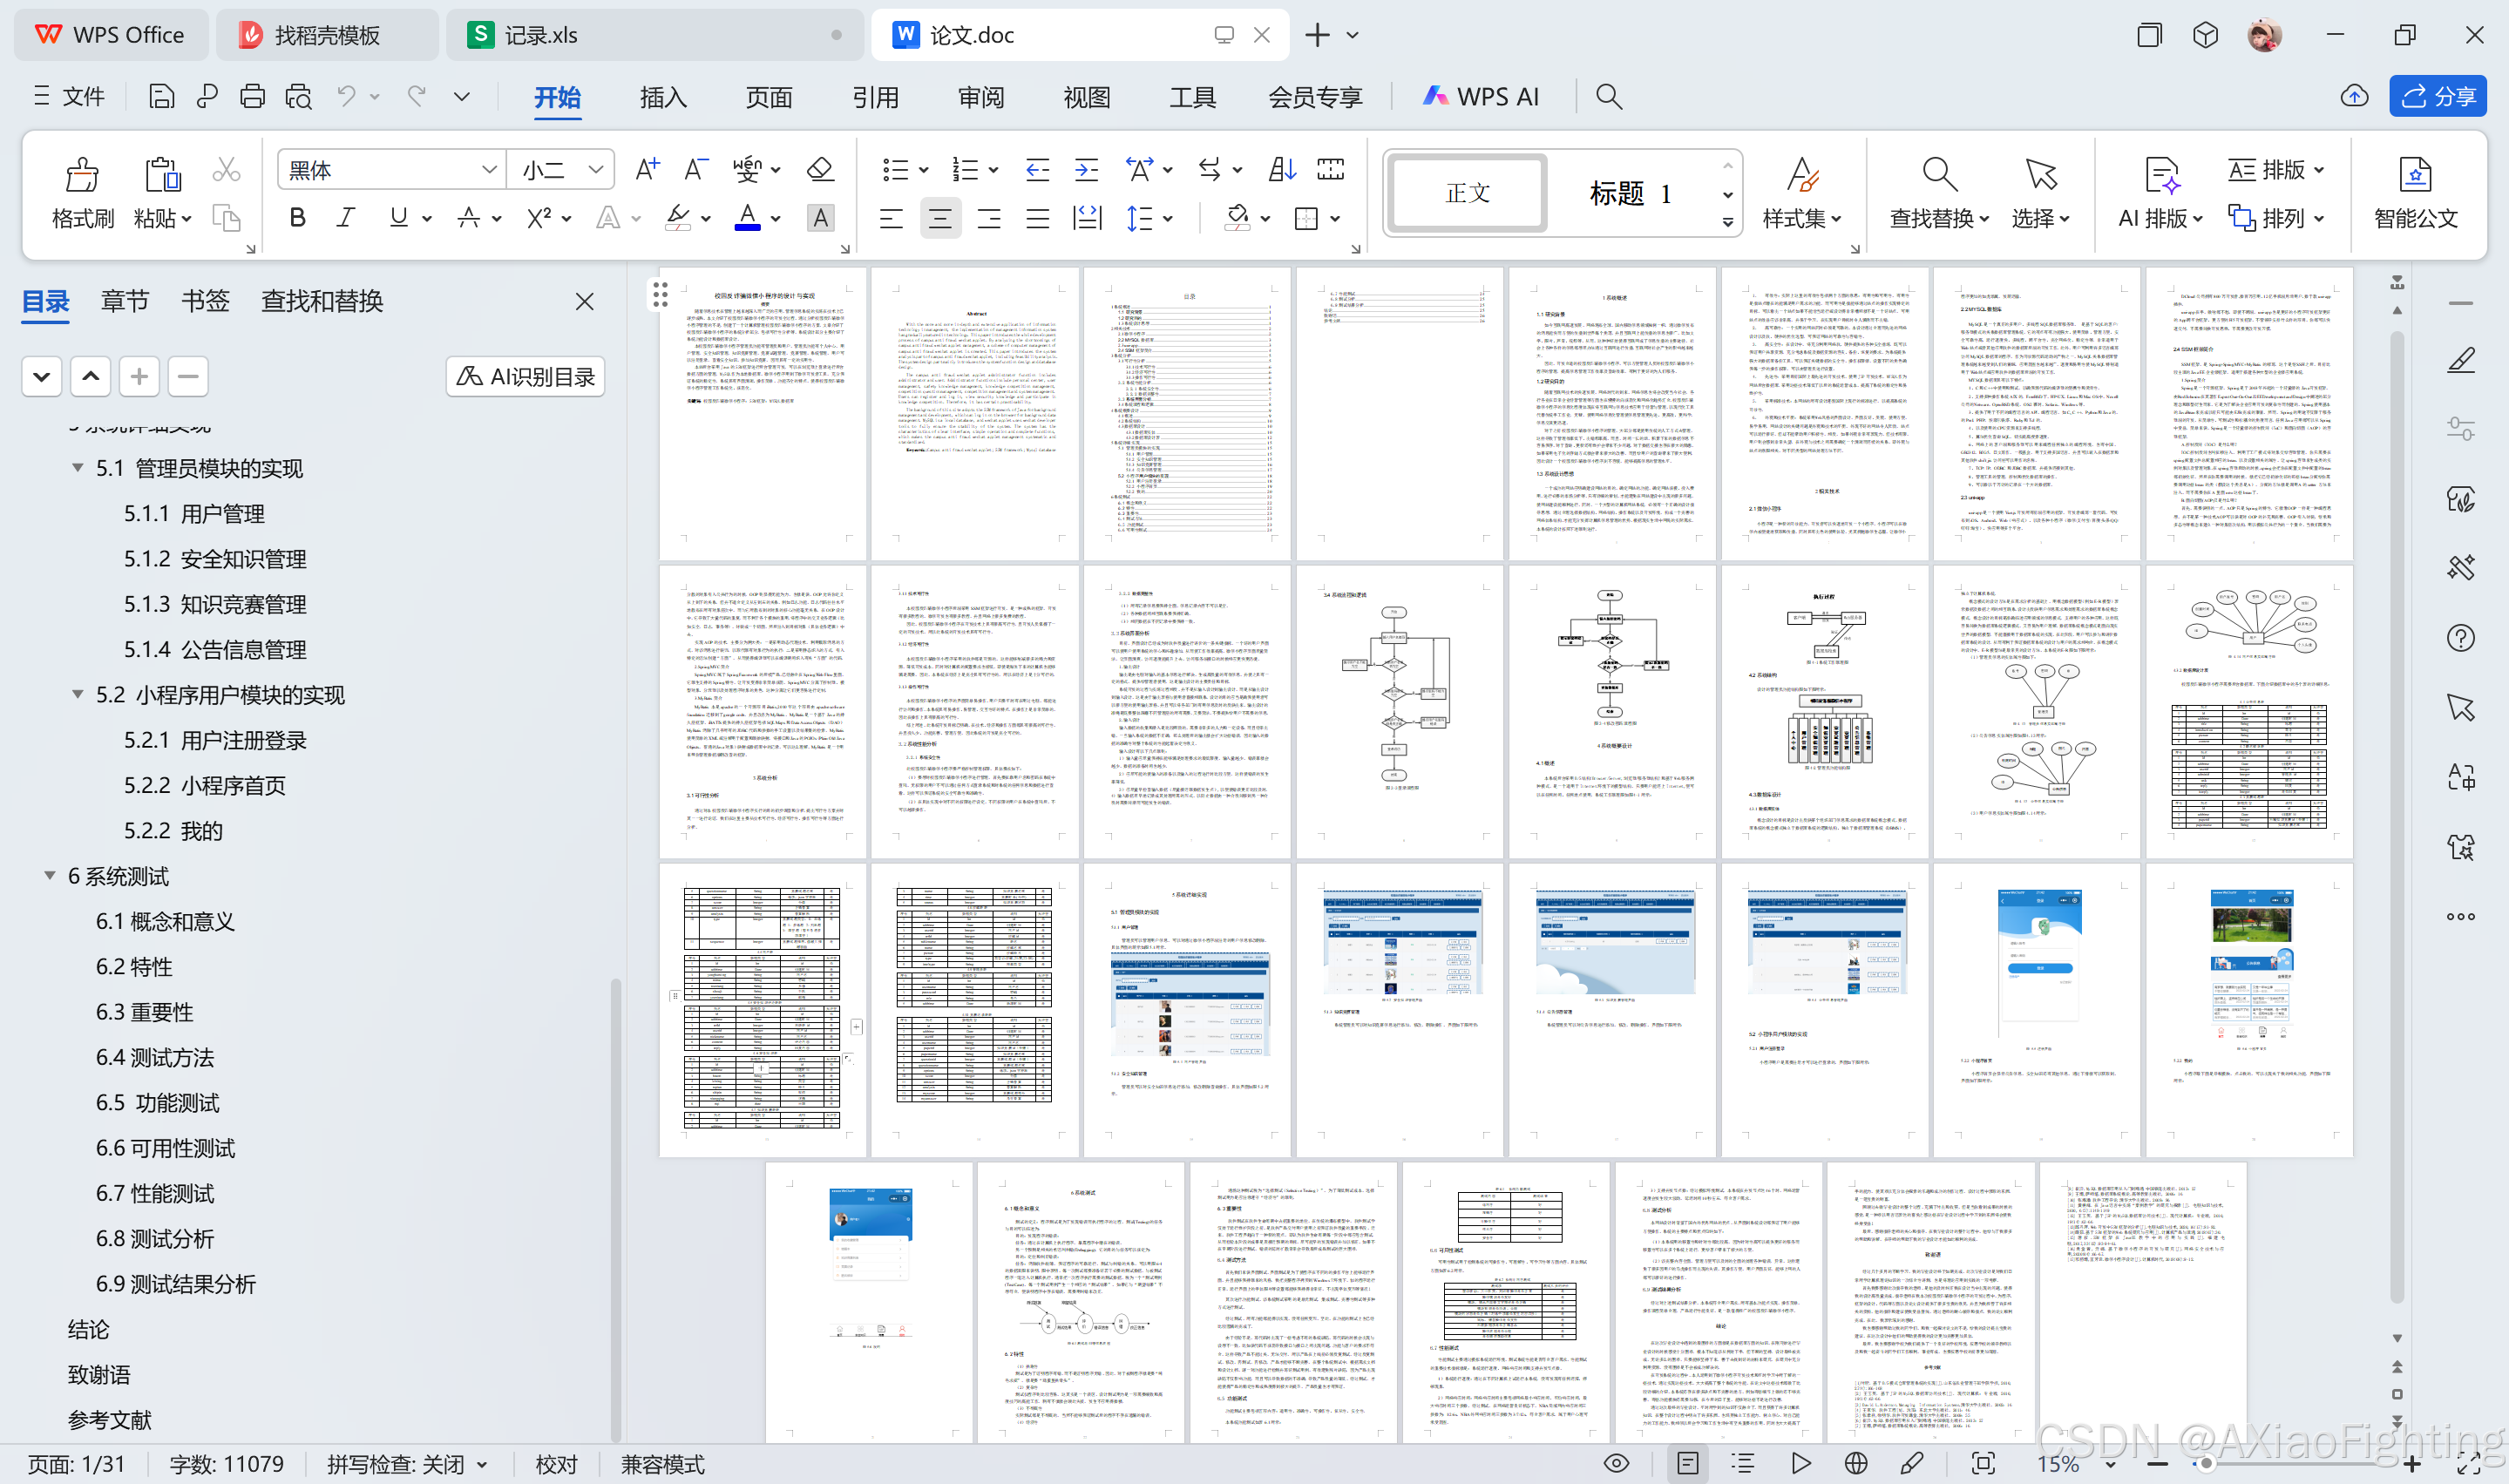Open the 审阅 ribbon tab
Viewport: 2509px width, 1484px height.
[980, 97]
